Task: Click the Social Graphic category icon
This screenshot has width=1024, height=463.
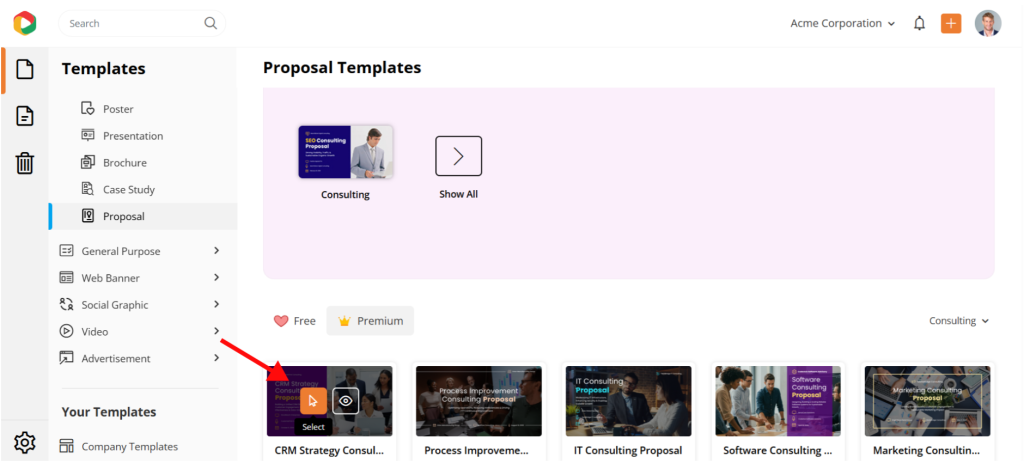Action: (66, 304)
